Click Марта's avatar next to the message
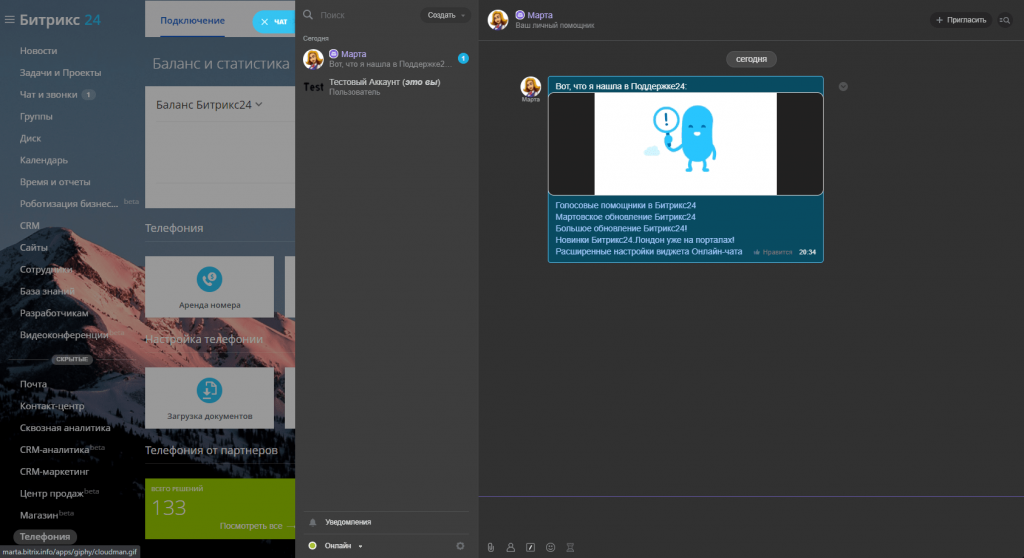The image size is (1024, 558). point(530,86)
